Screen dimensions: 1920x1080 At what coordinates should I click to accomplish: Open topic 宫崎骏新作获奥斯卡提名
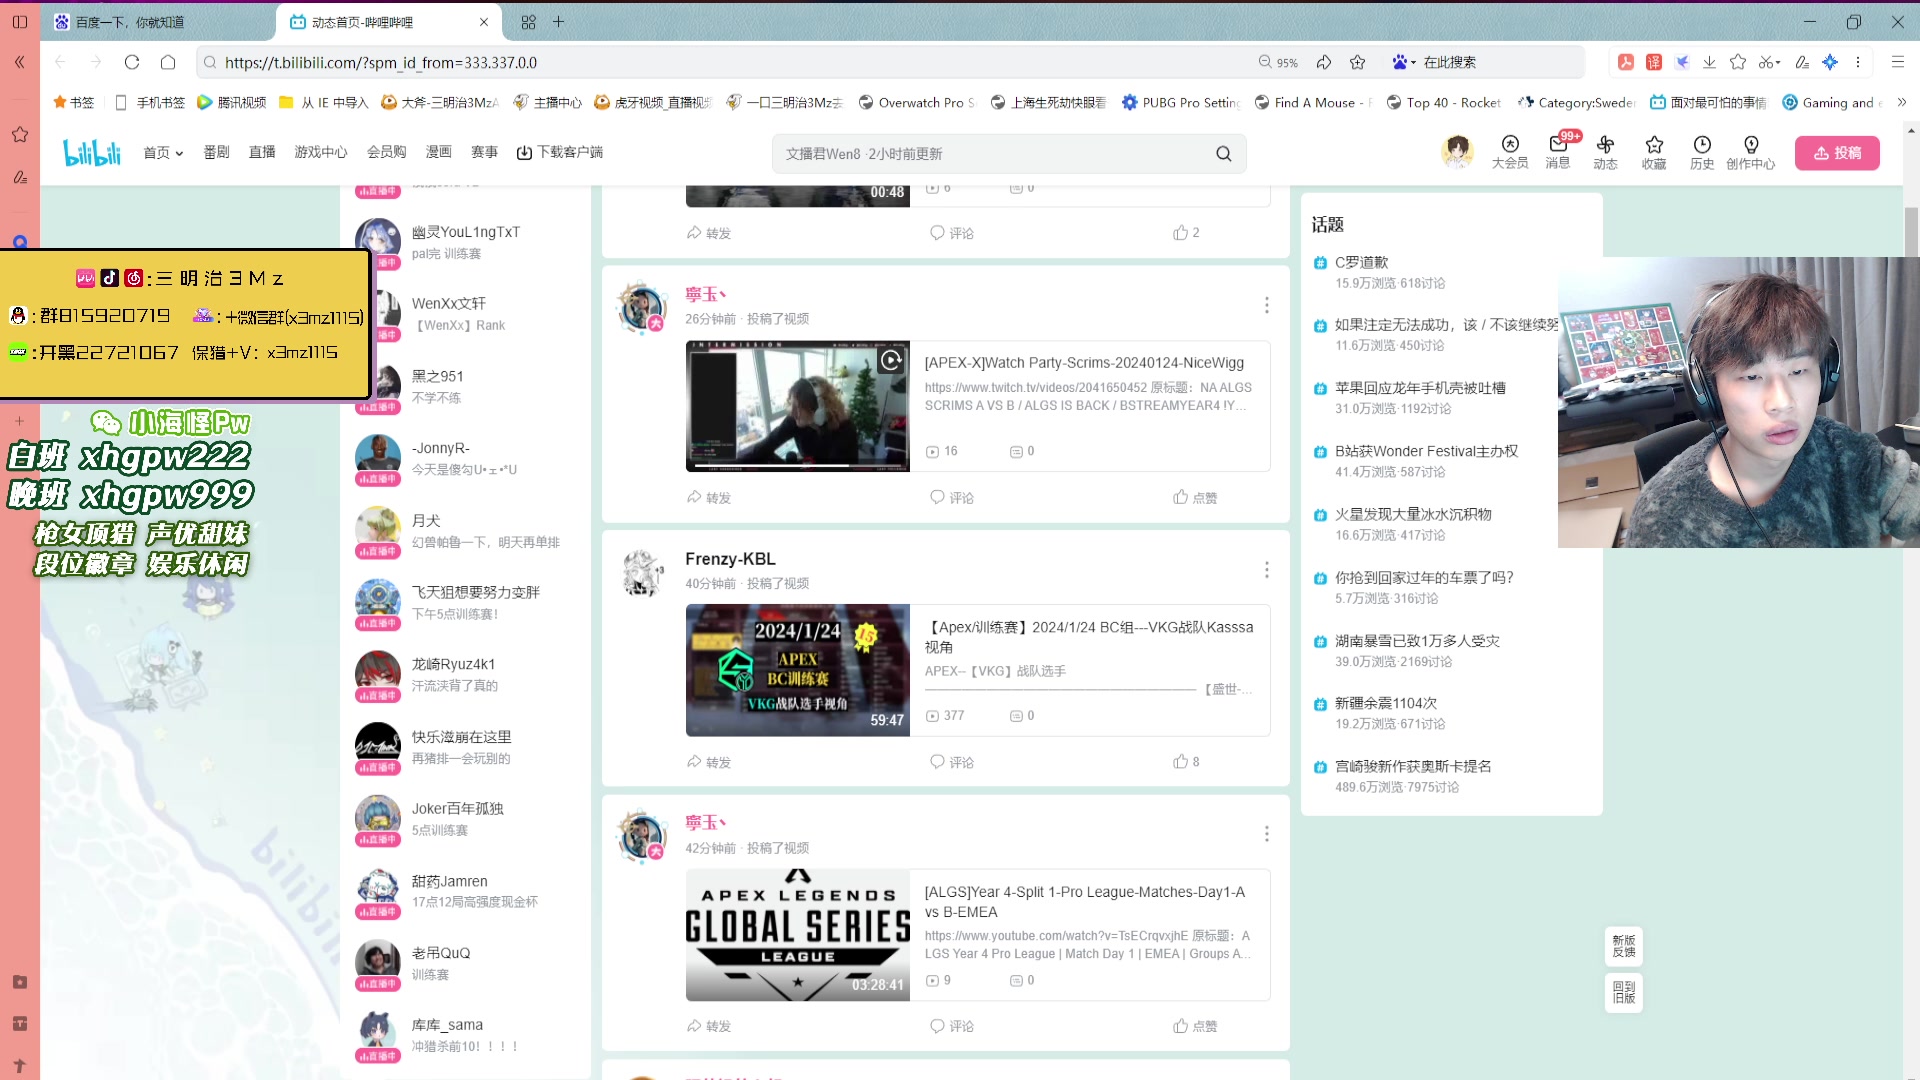1413,766
